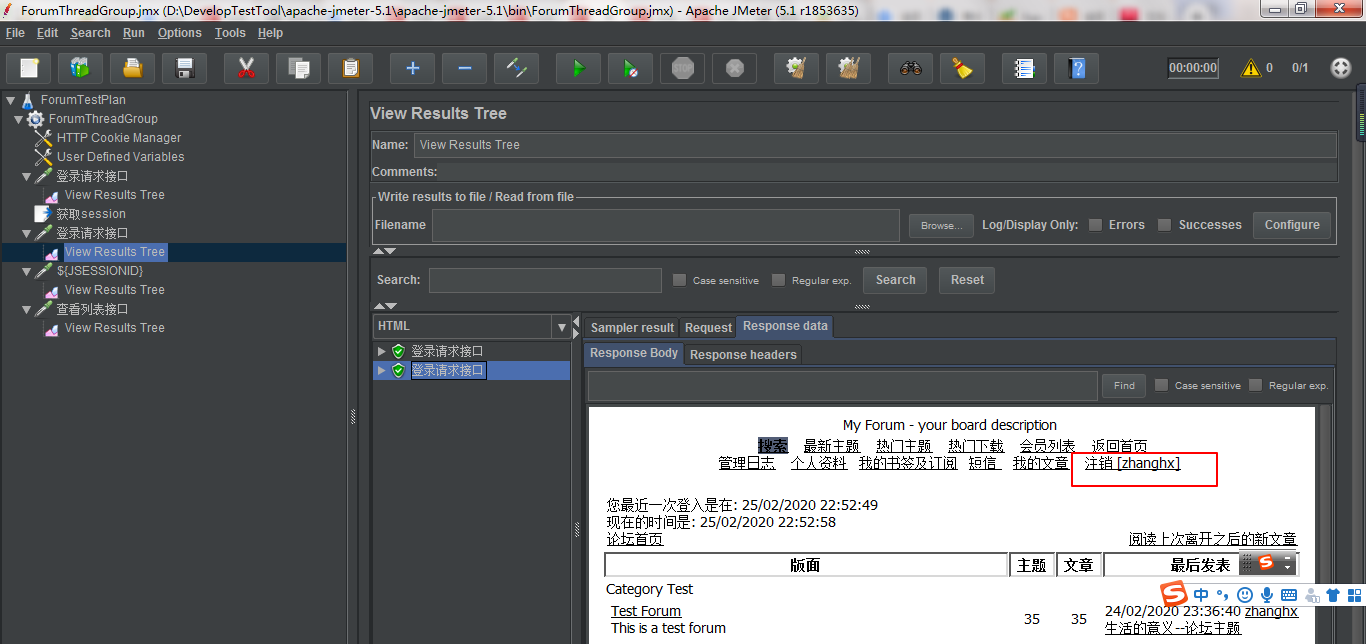
Task: Open Search via binoculars icon
Action: pyautogui.click(x=910, y=68)
